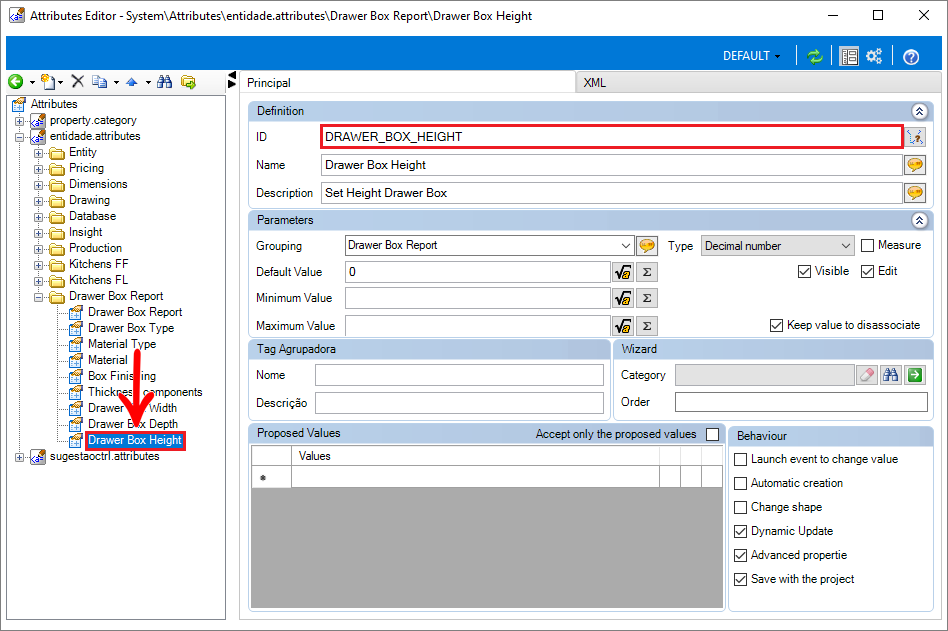Open the Type dropdown showing Decimal number
948x631 pixels.
(778, 246)
